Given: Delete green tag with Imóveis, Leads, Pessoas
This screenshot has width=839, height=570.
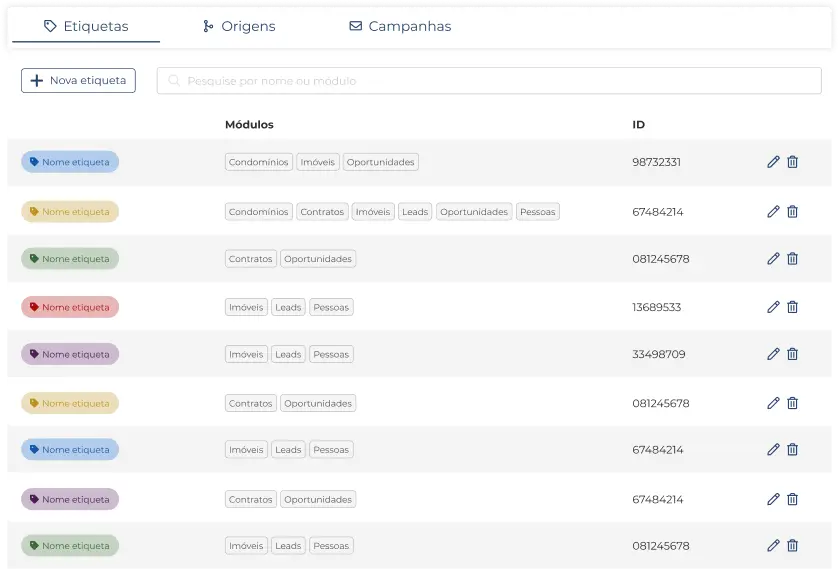Looking at the screenshot, I should (792, 545).
